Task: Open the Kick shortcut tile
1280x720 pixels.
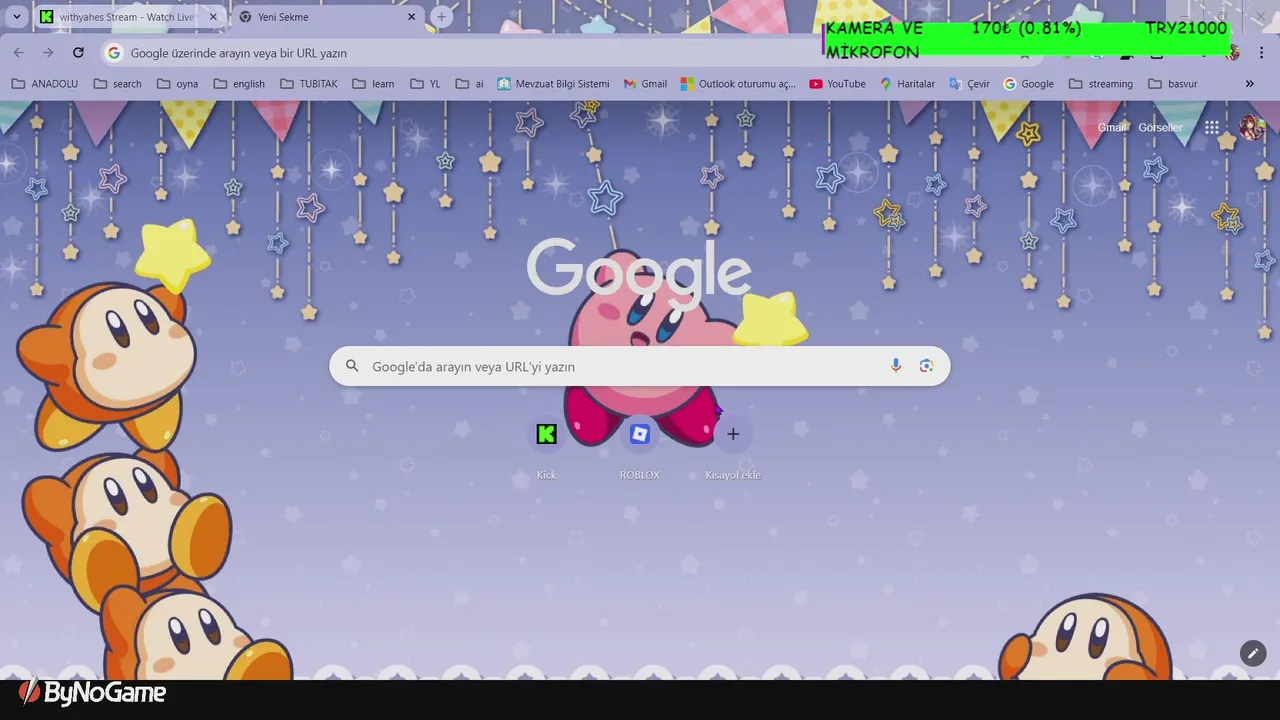Action: (546, 446)
